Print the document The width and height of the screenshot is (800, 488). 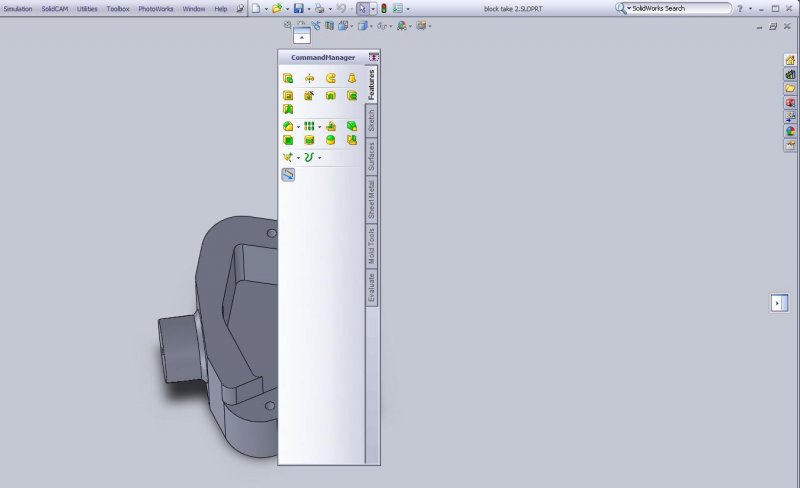coord(319,9)
